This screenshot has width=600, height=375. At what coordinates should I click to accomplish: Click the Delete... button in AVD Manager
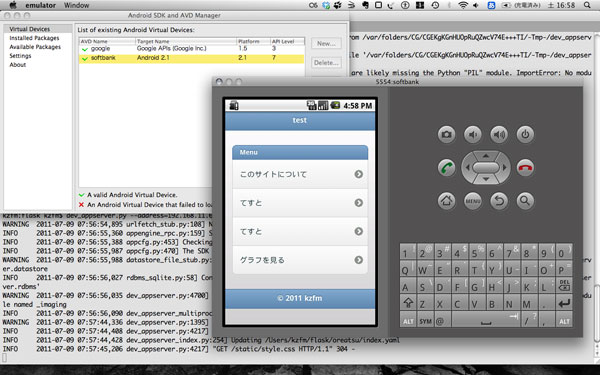pos(326,63)
